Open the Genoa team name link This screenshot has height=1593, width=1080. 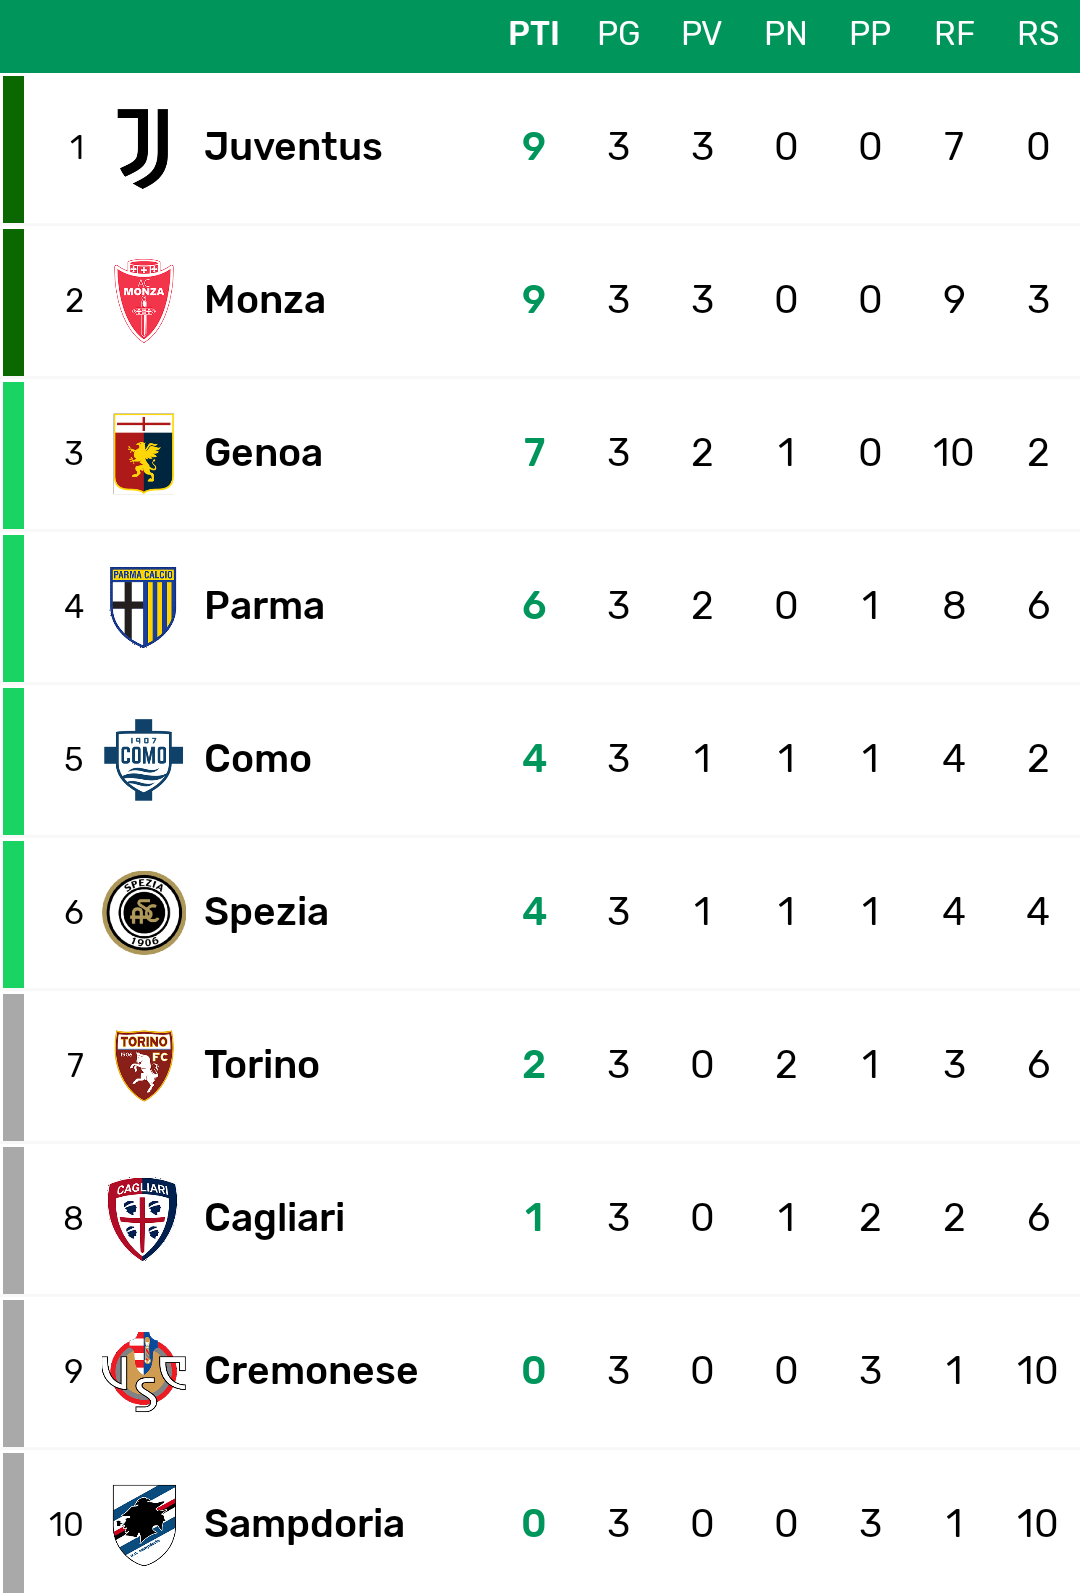click(263, 453)
